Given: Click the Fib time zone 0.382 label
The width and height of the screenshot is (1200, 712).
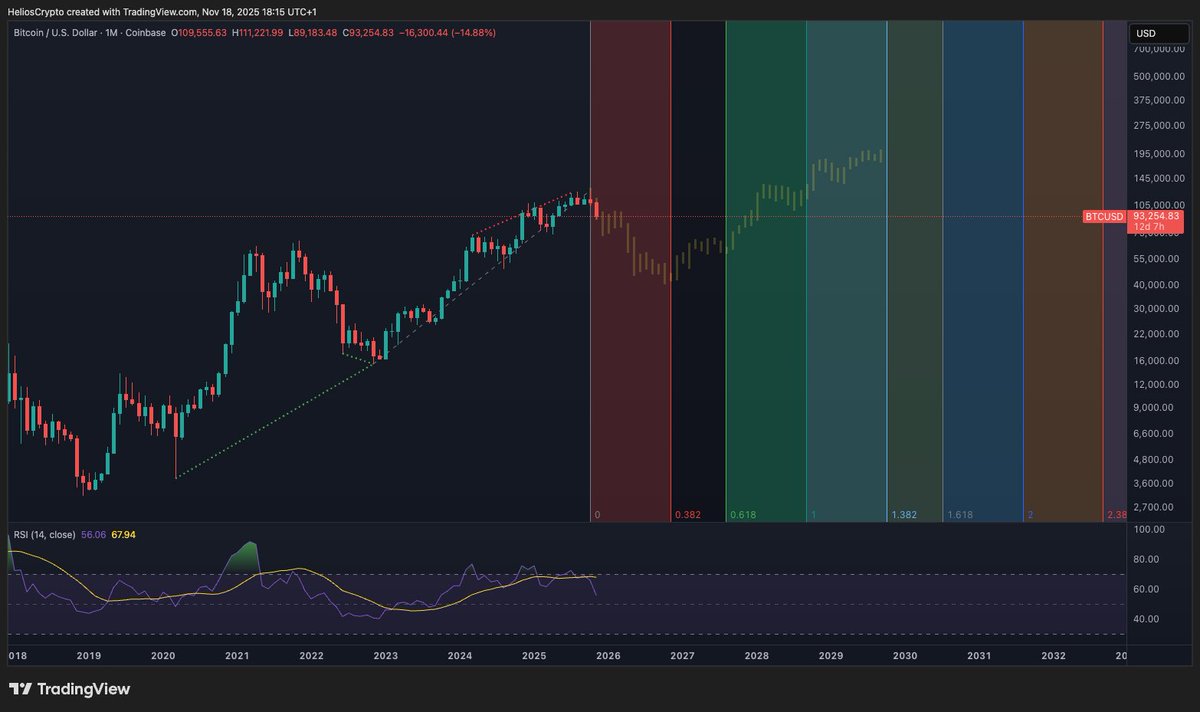Looking at the screenshot, I should pos(687,514).
